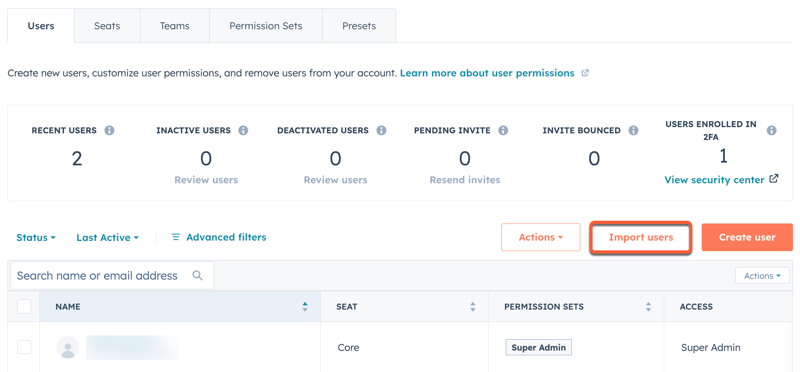Click the Create user button
Viewport: 800px width, 372px height.
747,237
